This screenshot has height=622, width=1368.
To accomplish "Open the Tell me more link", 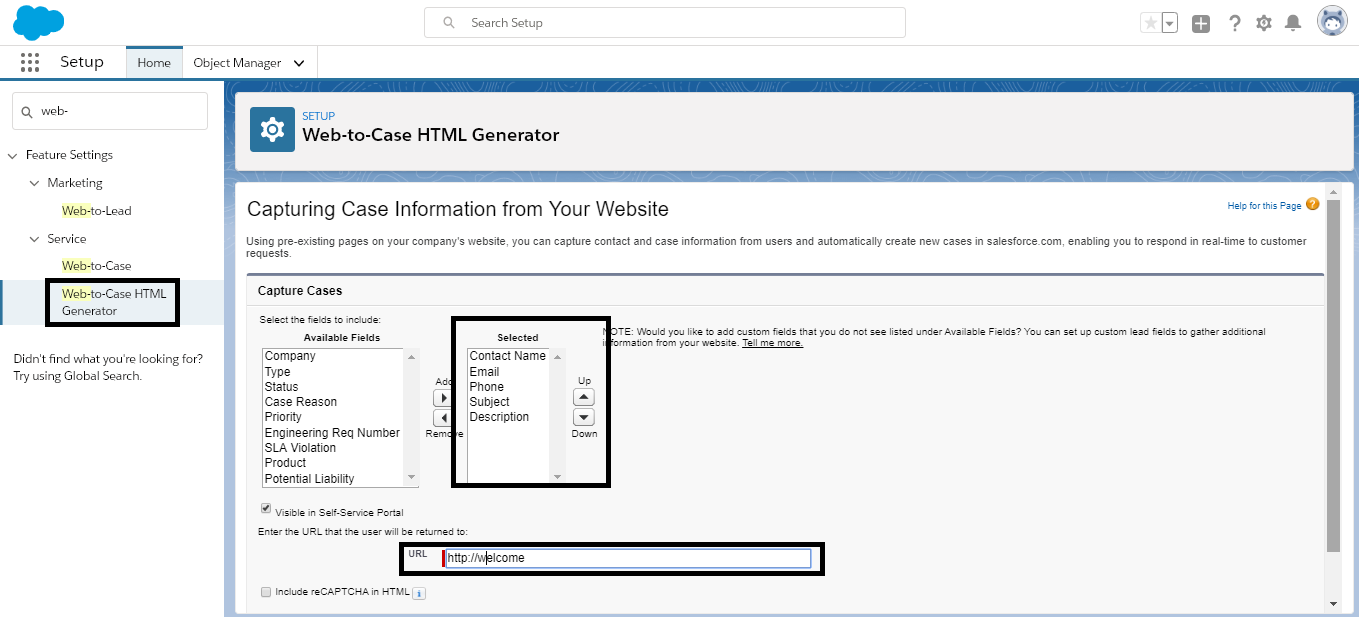I will point(772,343).
